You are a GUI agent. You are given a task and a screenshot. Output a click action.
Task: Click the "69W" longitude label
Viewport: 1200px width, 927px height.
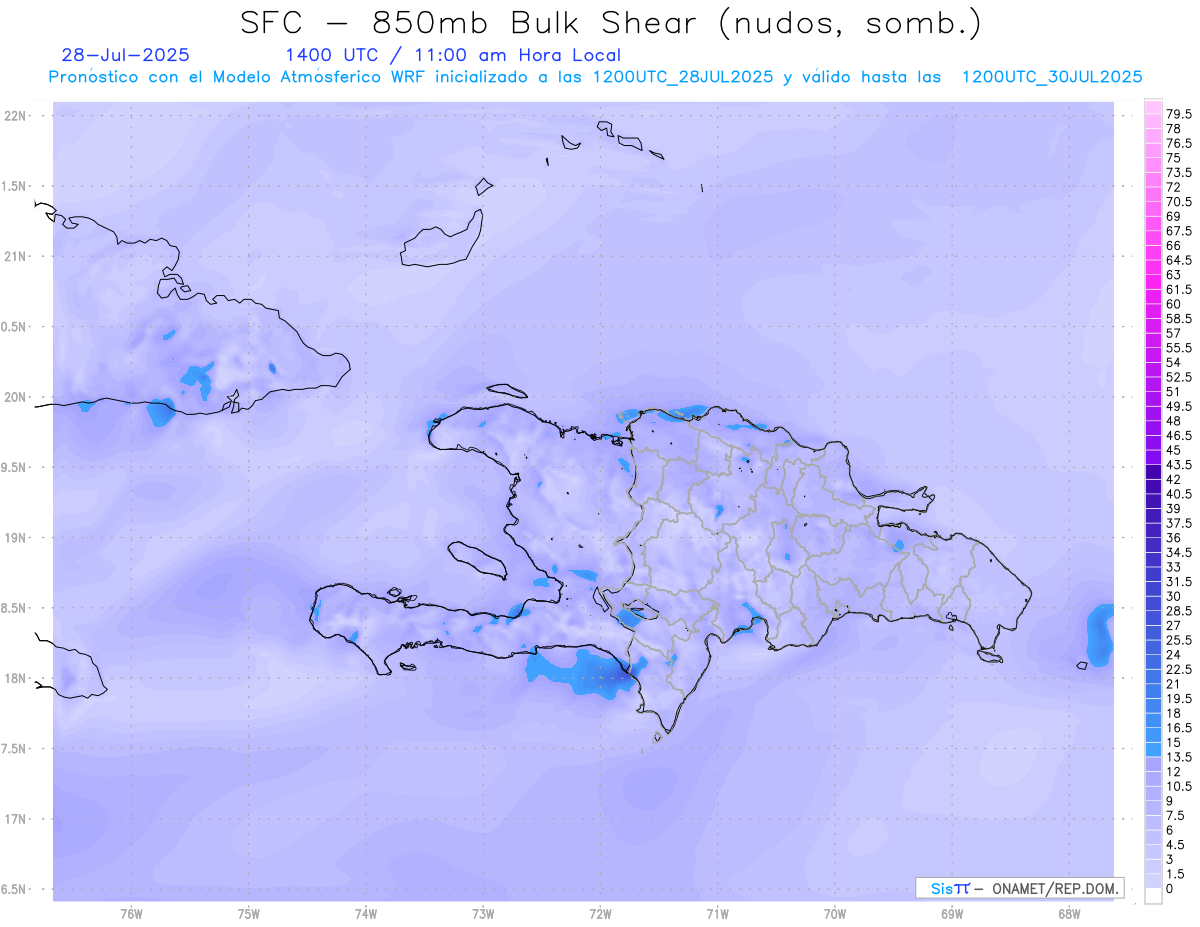(x=952, y=914)
